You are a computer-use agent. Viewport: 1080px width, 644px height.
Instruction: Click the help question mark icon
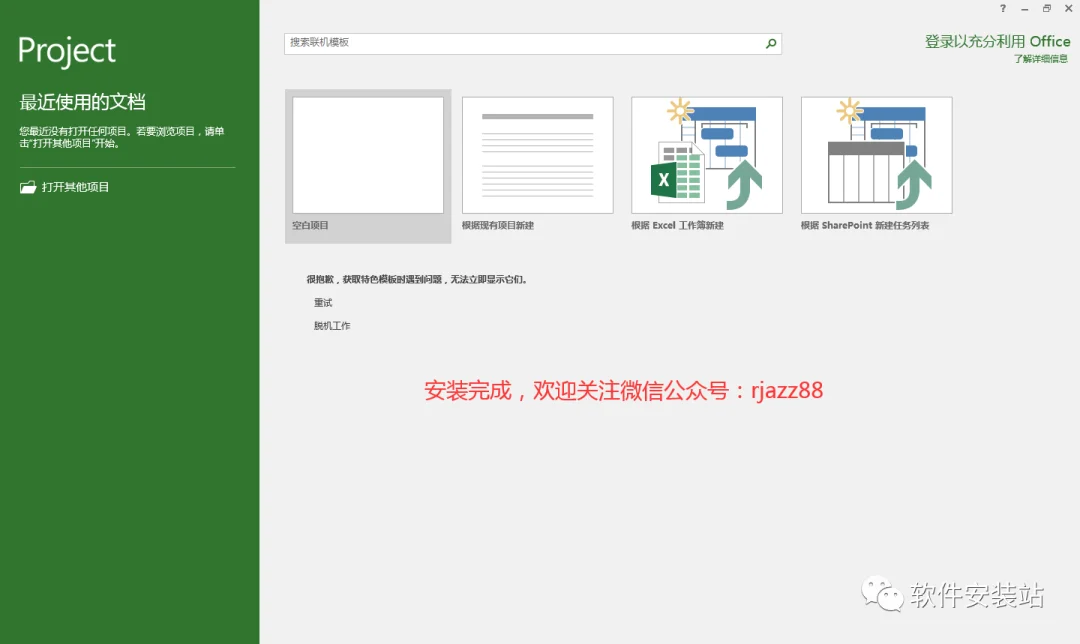point(1003,8)
